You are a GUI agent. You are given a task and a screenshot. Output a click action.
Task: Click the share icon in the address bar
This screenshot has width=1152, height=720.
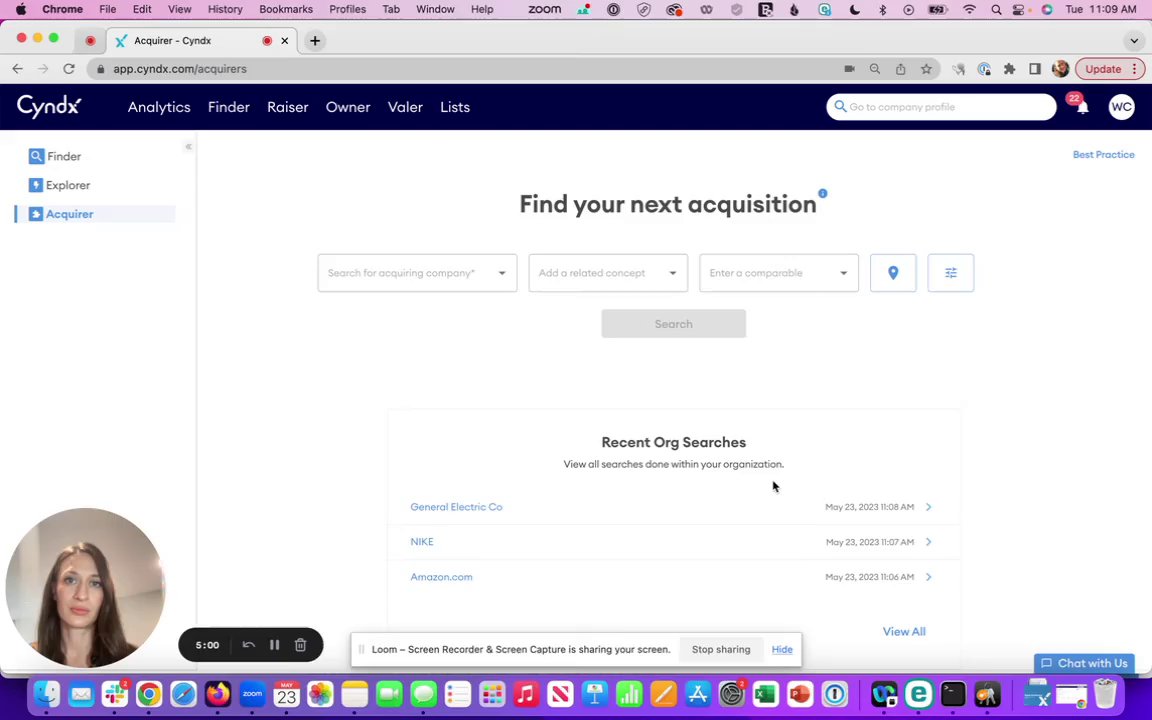[x=900, y=69]
